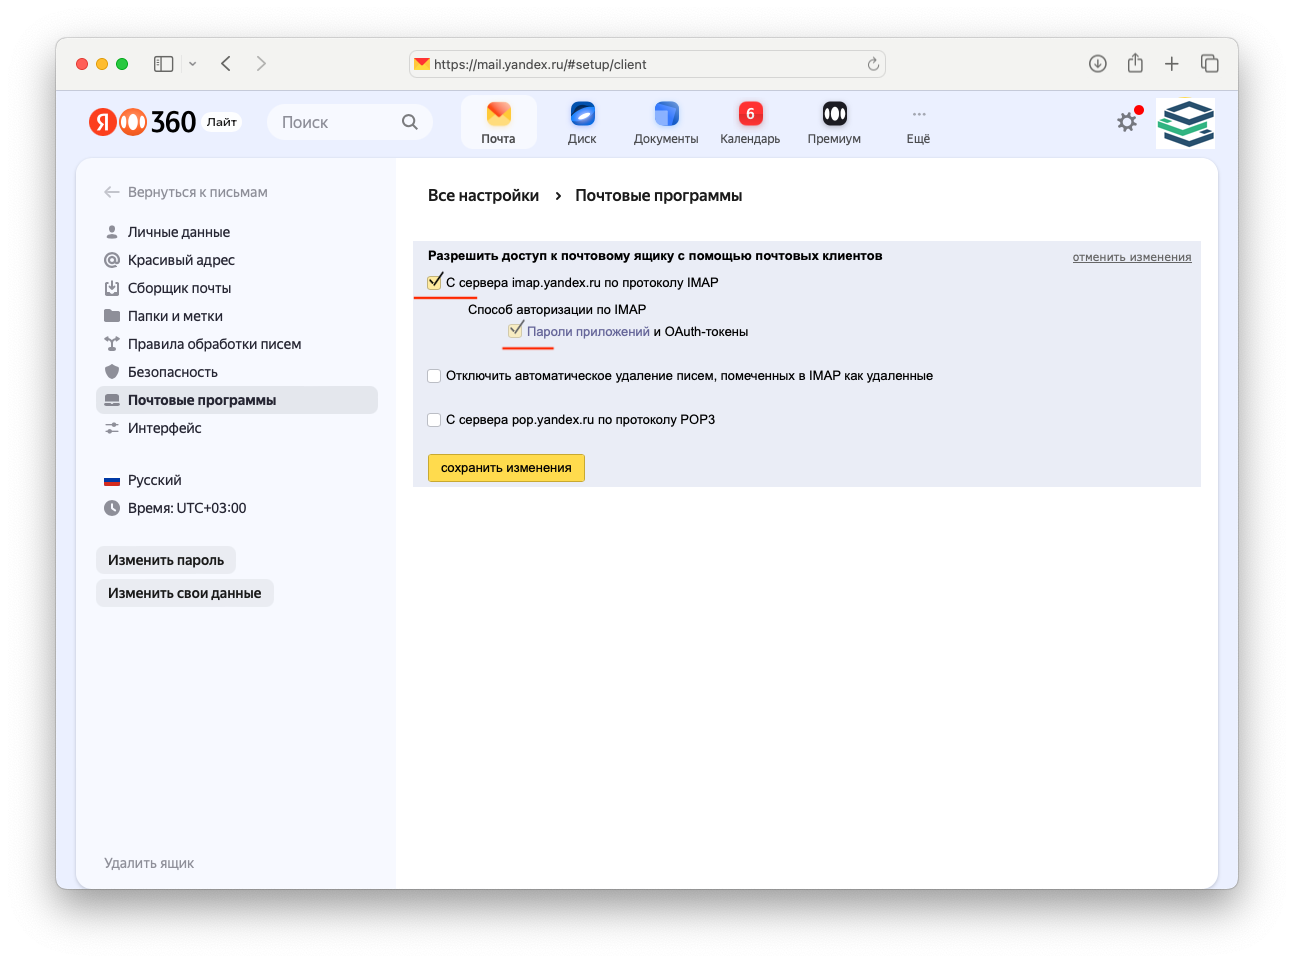Go back using Вернуться к письмам arrow
This screenshot has height=963, width=1294.
tap(111, 192)
